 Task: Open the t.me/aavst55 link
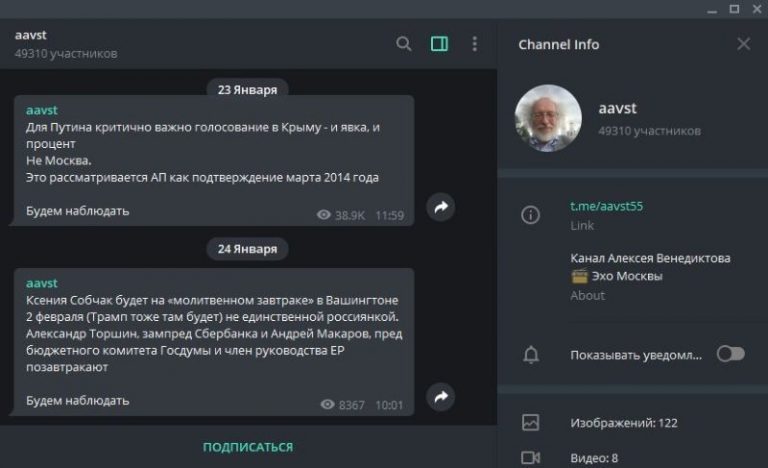[x=606, y=206]
